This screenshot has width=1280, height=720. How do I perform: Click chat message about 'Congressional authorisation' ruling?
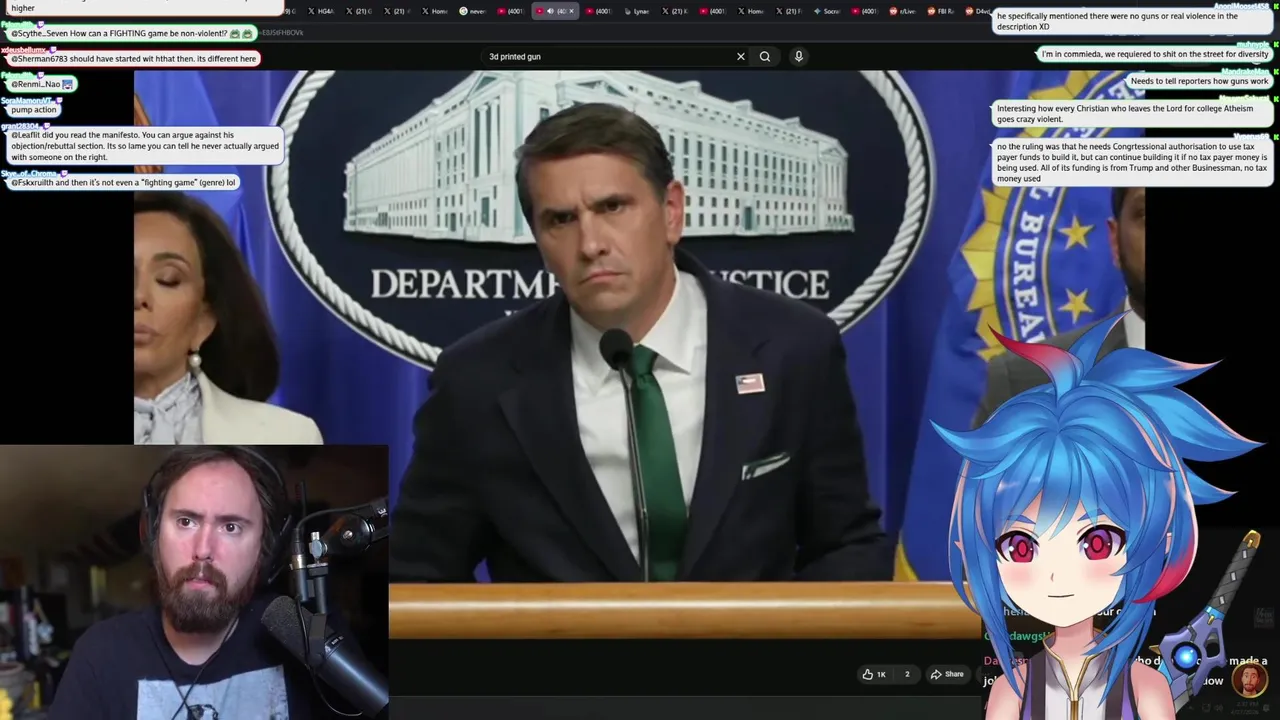point(1132,162)
